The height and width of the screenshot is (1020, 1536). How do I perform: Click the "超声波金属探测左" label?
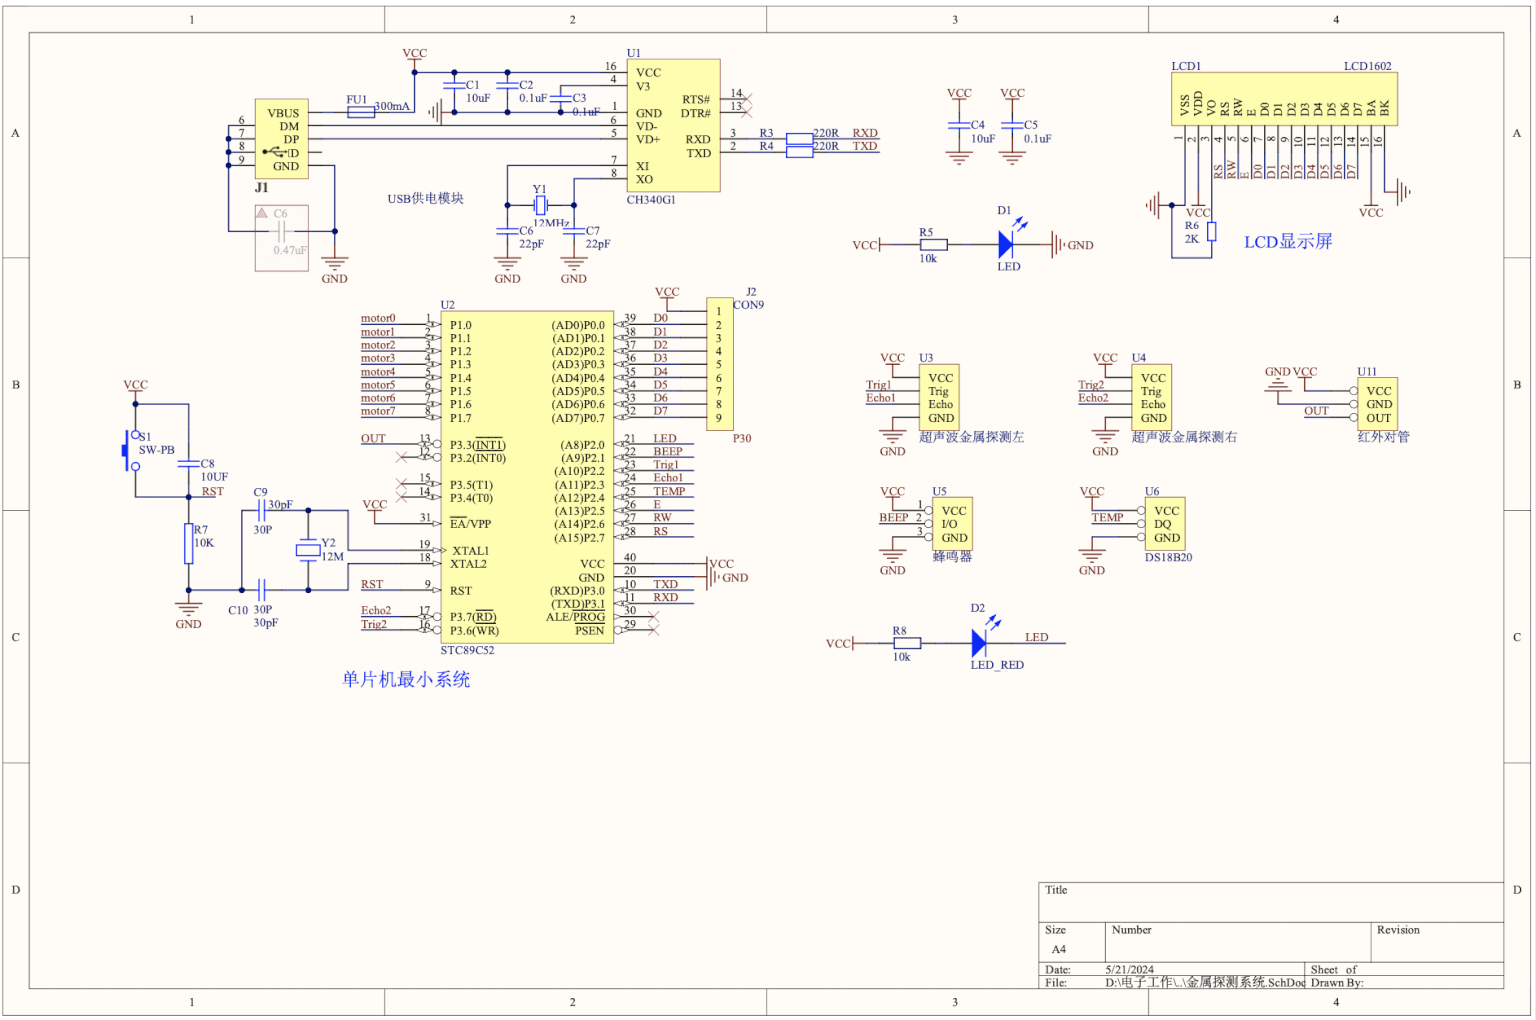[x=971, y=437]
